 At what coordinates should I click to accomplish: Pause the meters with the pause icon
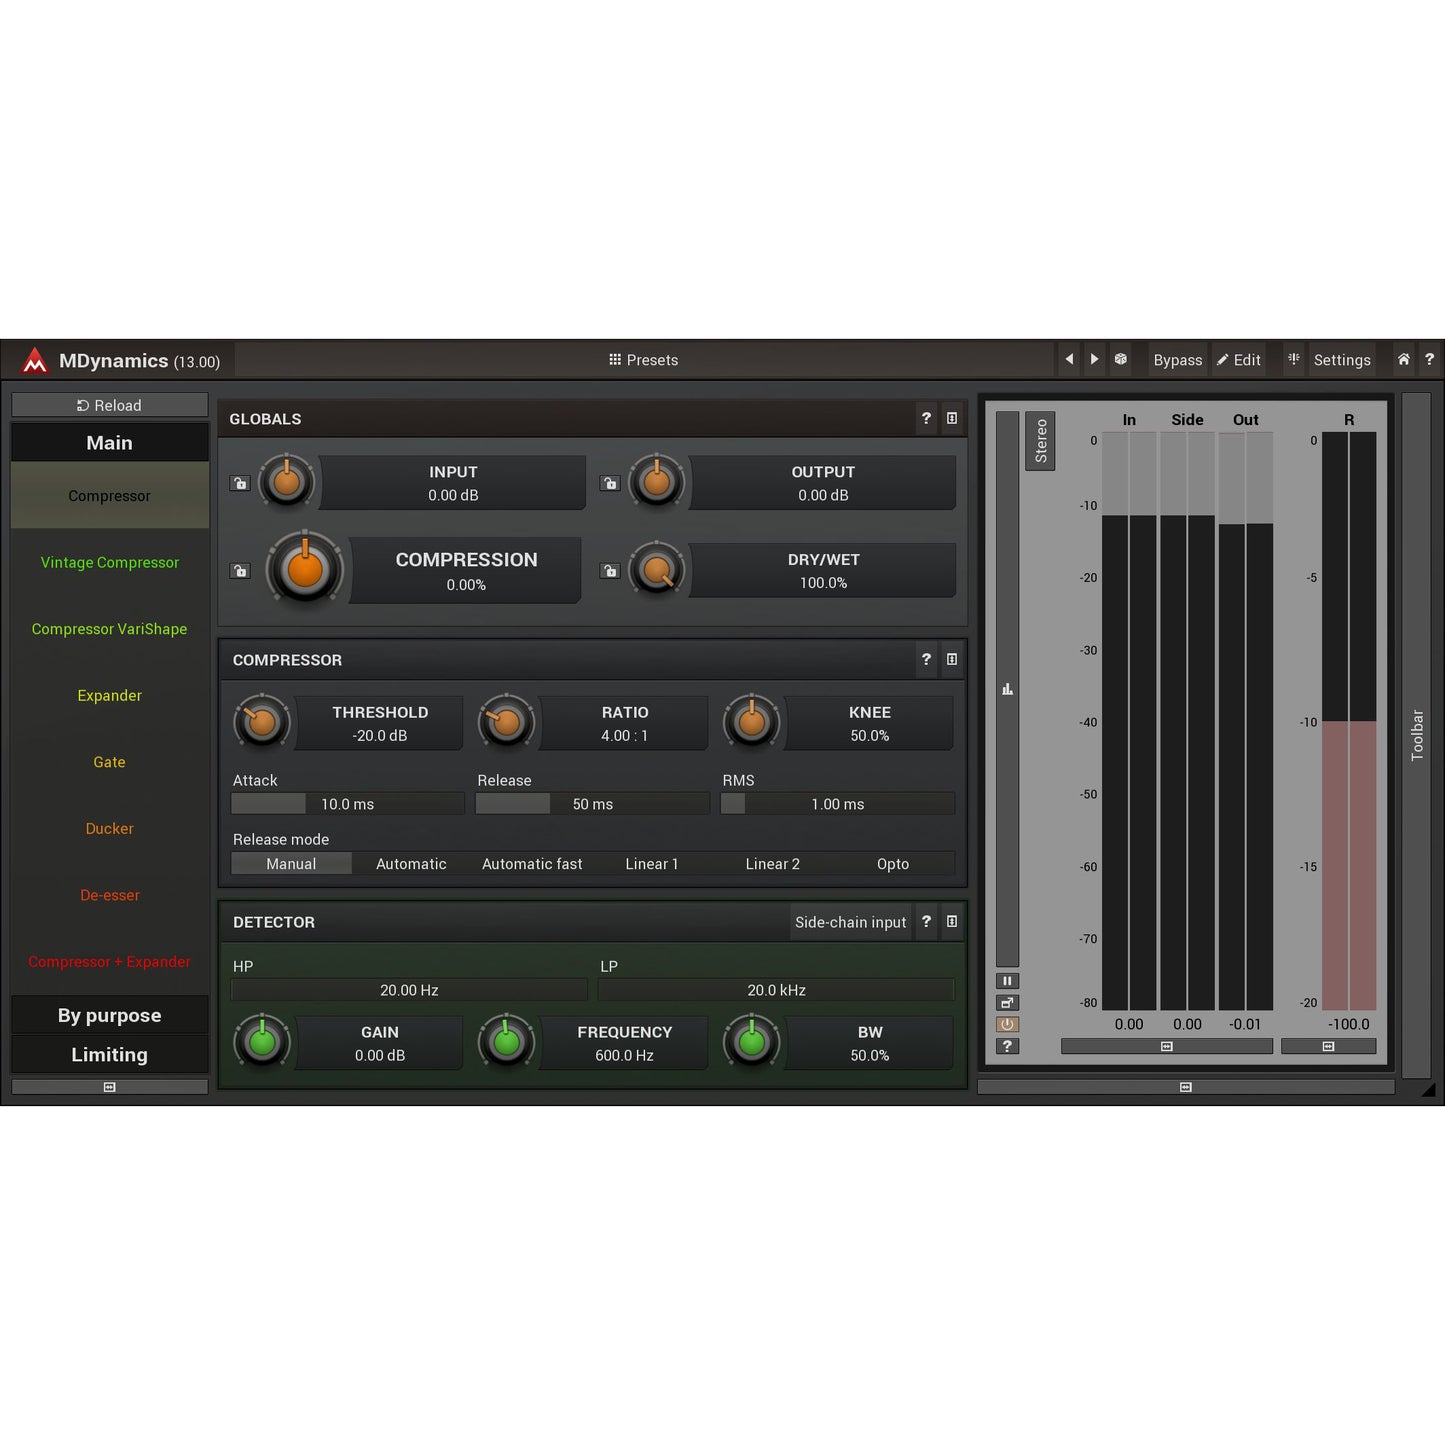click(x=1007, y=980)
